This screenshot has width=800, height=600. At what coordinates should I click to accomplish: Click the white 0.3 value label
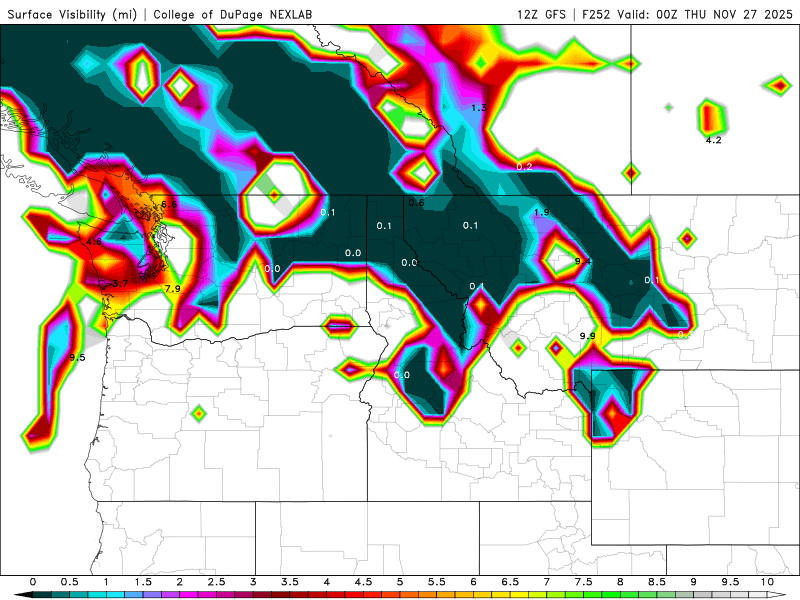(x=685, y=335)
